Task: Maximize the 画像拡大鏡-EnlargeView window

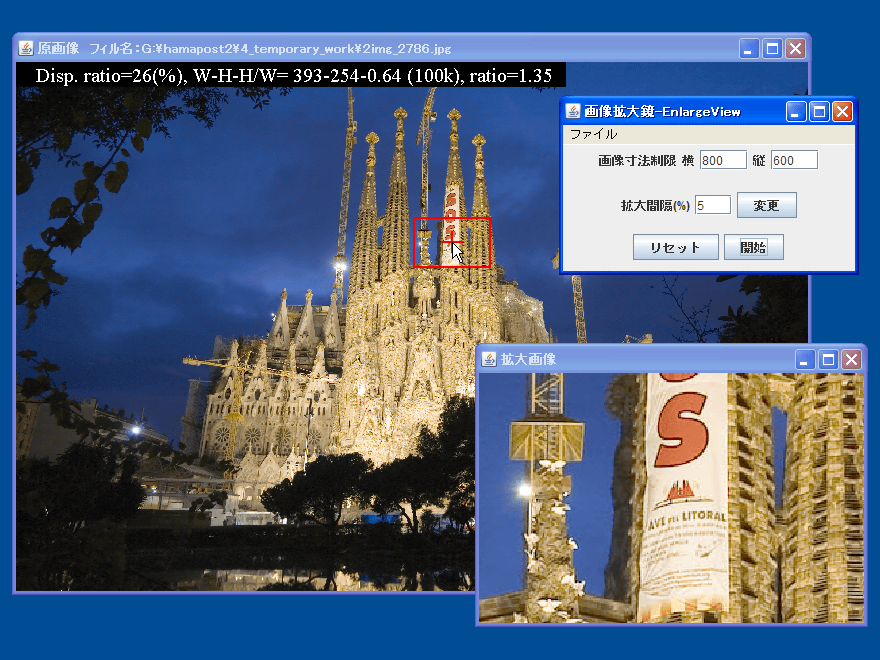Action: pyautogui.click(x=819, y=112)
